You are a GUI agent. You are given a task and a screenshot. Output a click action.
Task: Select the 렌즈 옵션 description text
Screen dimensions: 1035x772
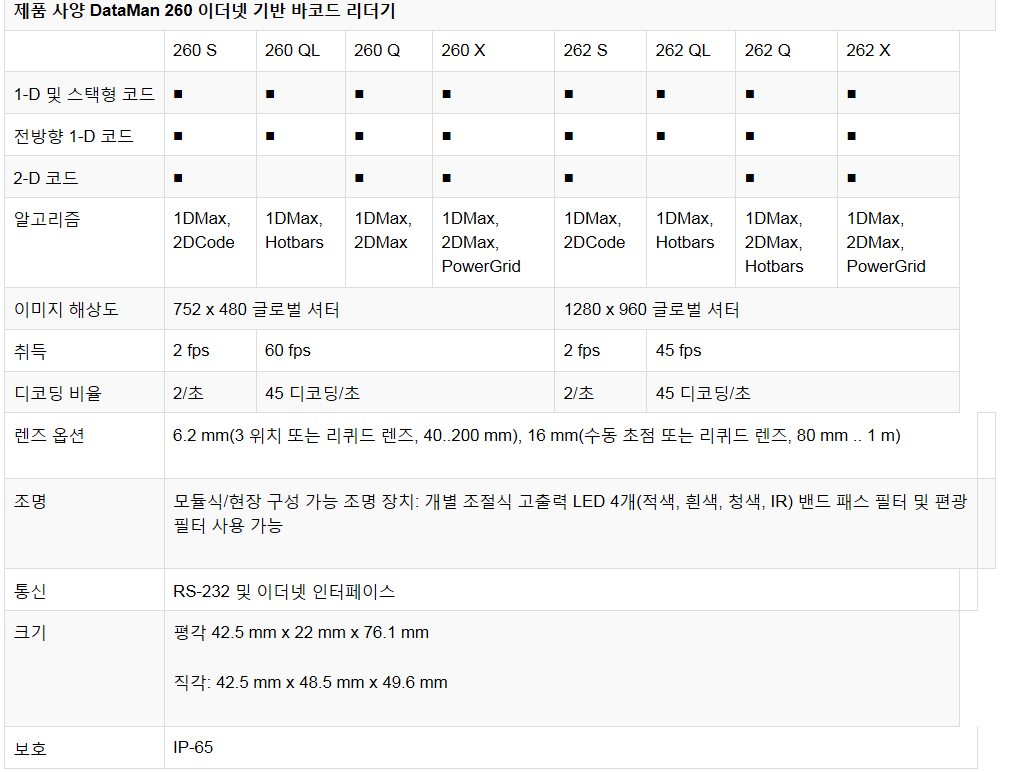click(536, 436)
